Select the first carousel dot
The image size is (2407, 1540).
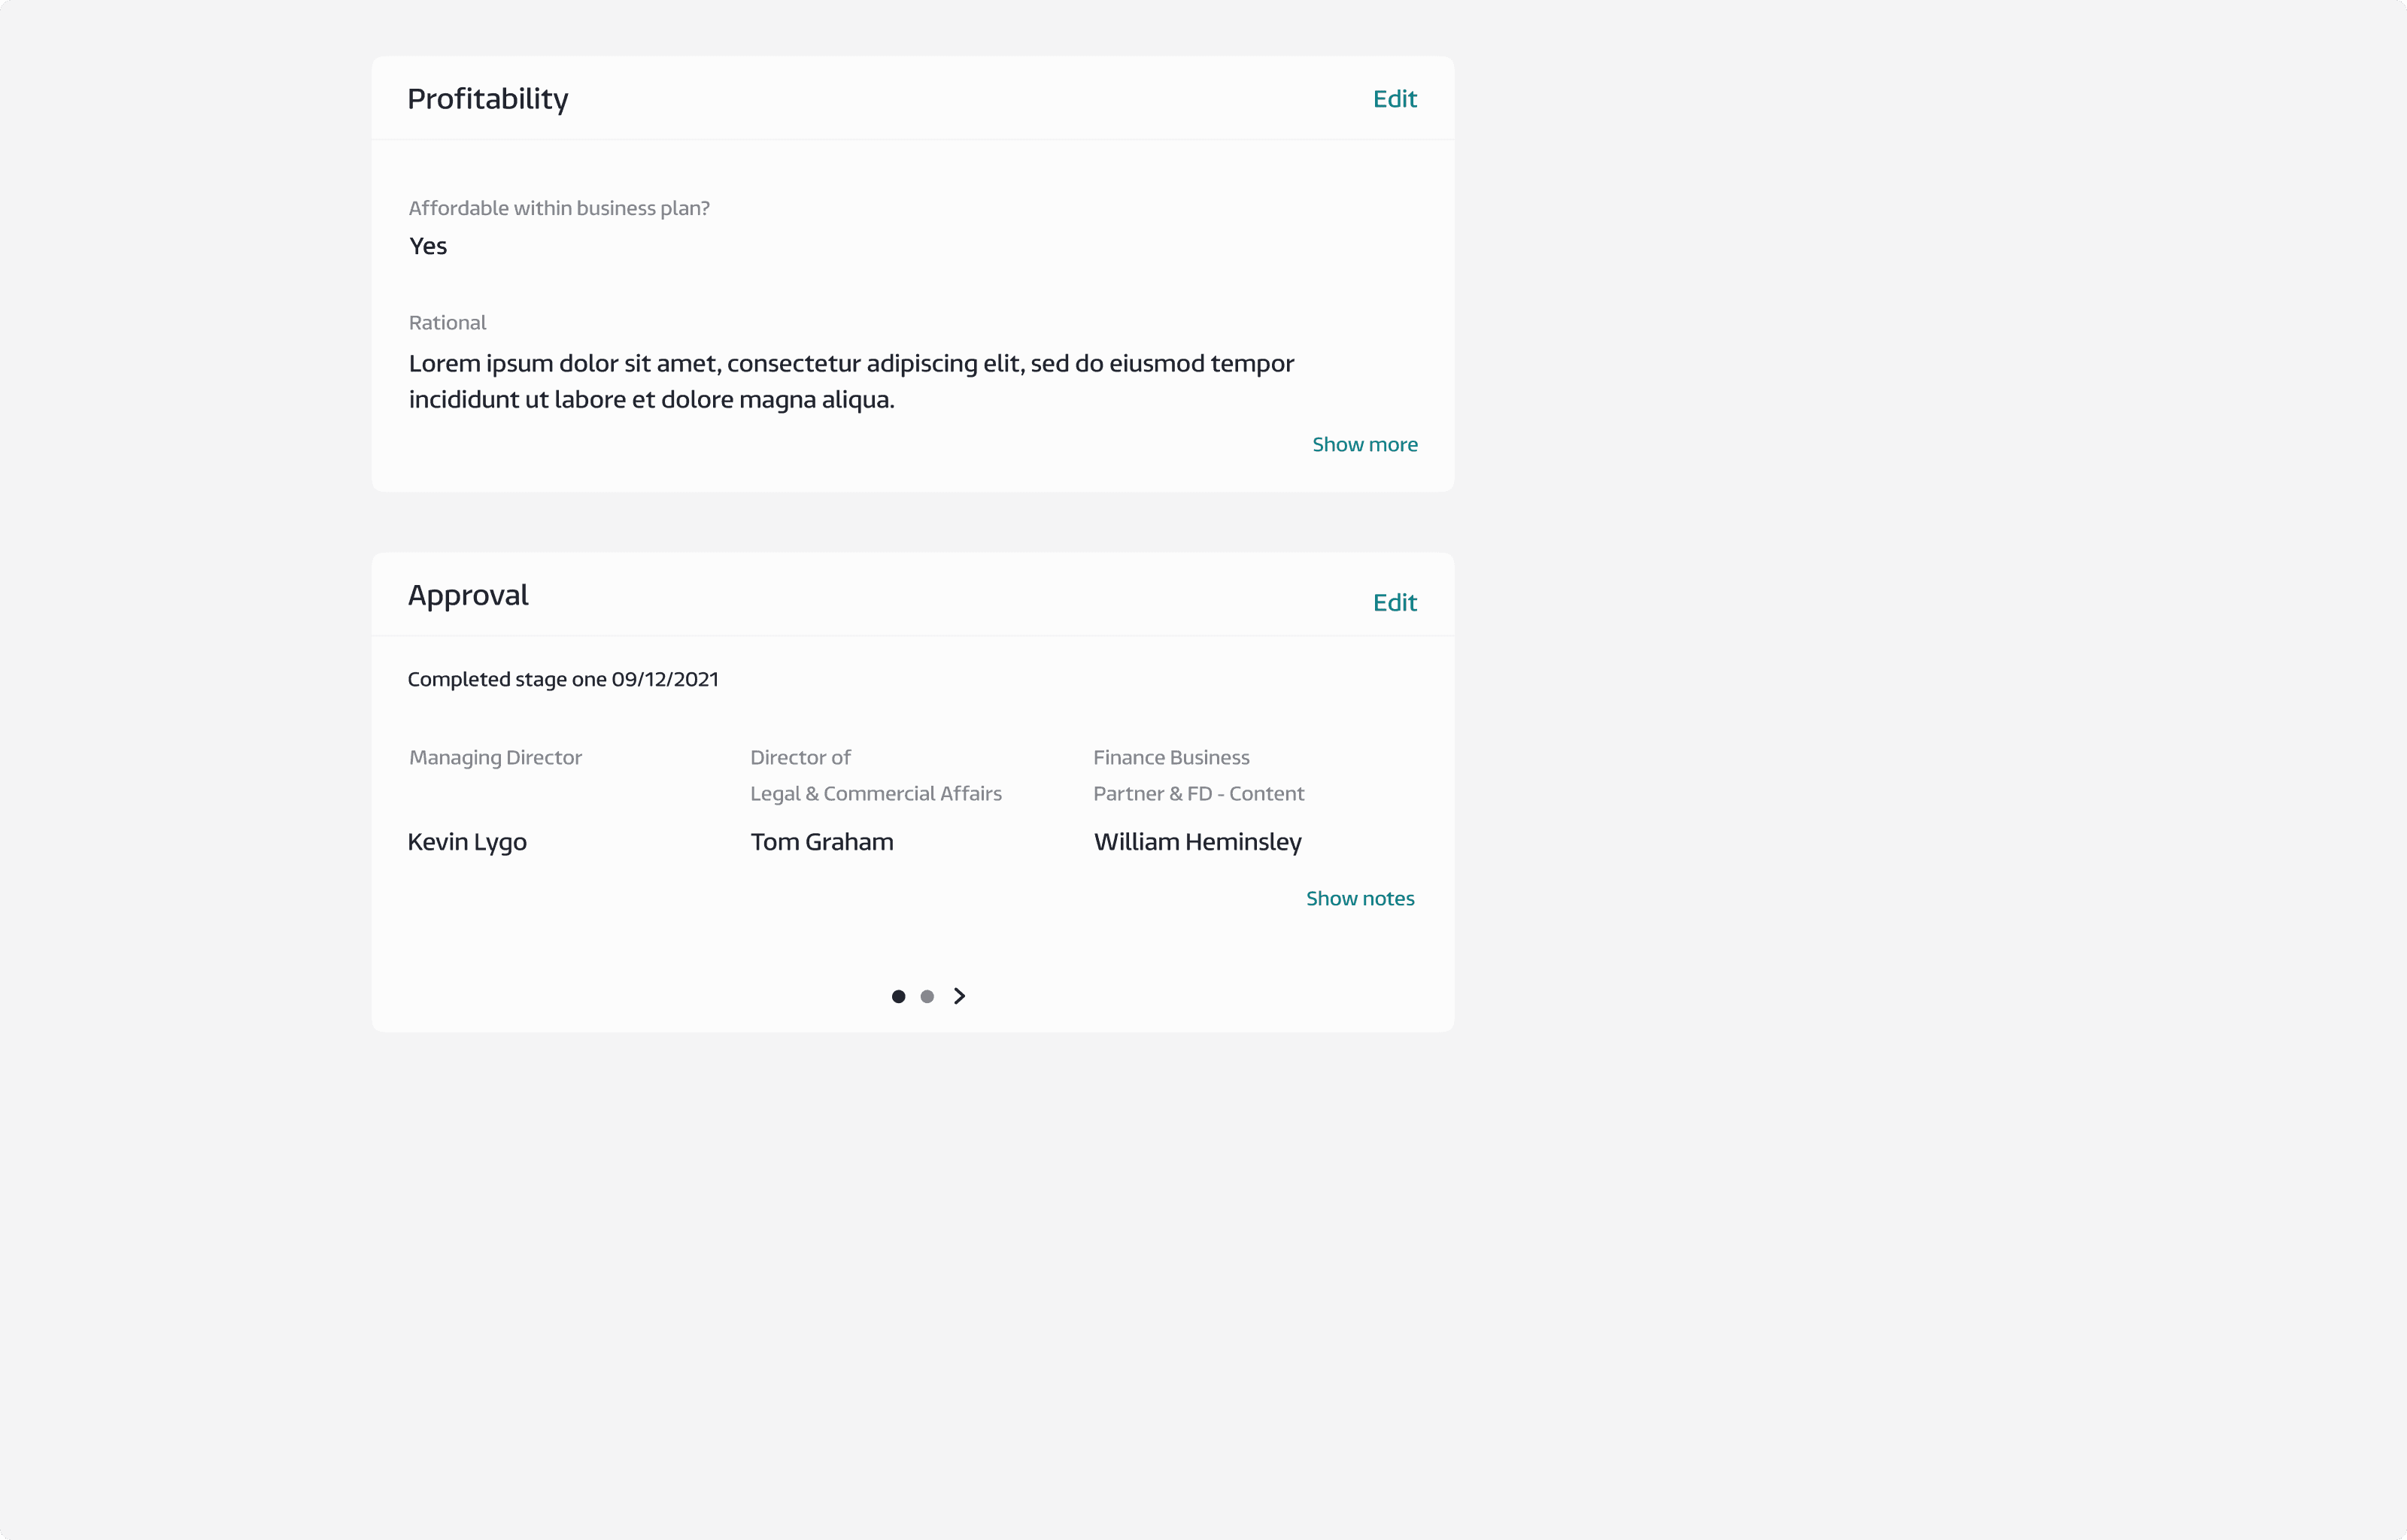coord(898,997)
